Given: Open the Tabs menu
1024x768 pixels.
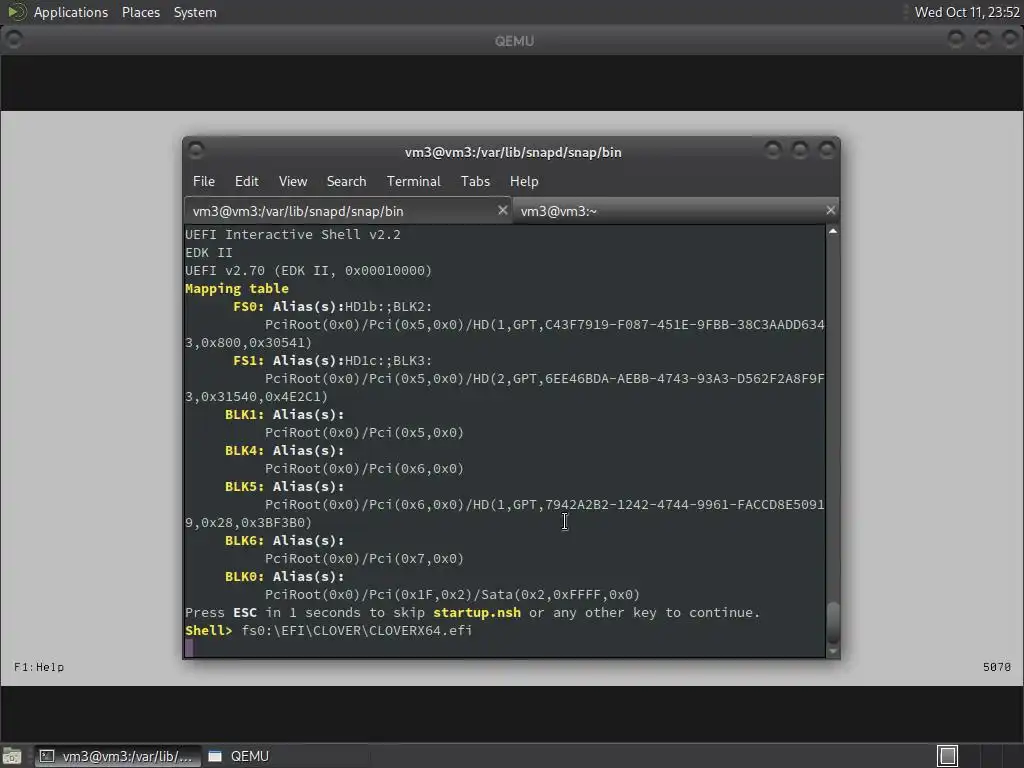Looking at the screenshot, I should pyautogui.click(x=475, y=182).
